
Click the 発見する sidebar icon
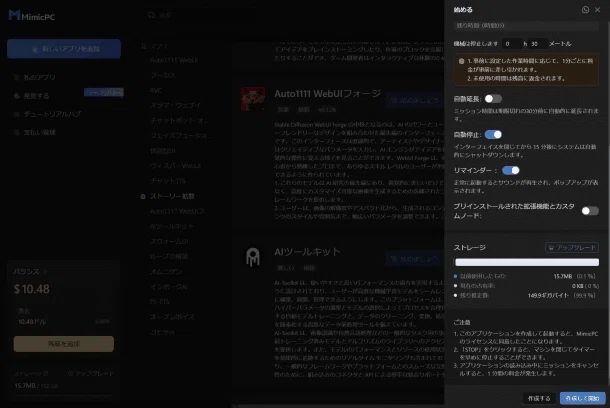16,96
